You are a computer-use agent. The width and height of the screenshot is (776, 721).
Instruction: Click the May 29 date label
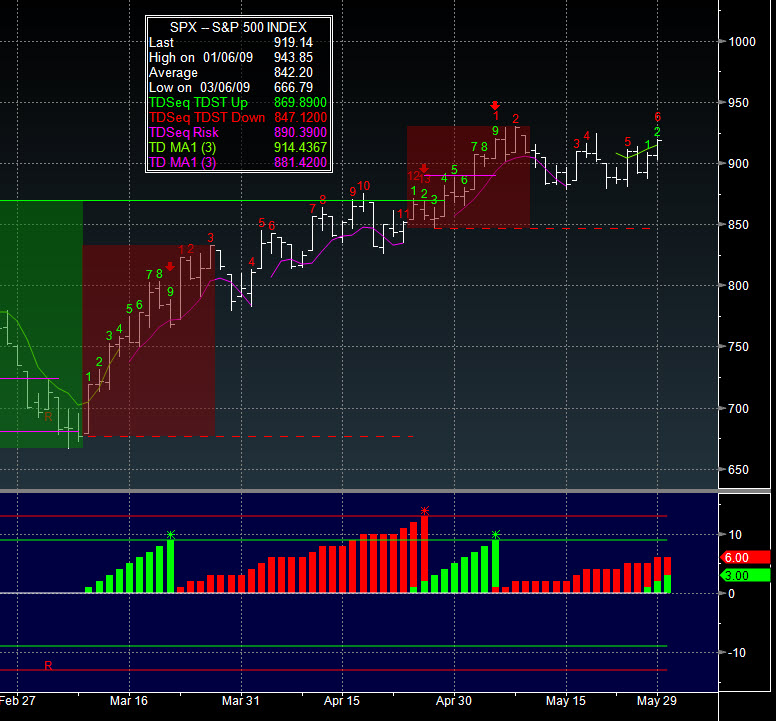[657, 701]
